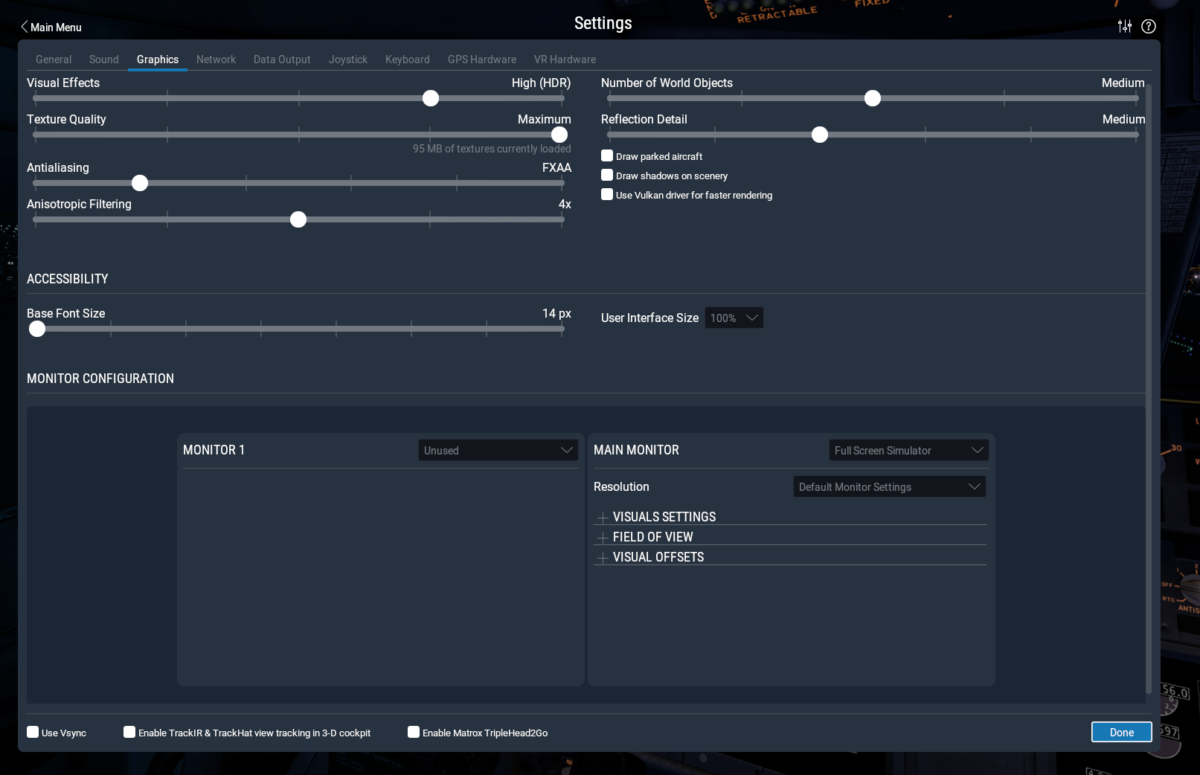Click the Done button
Viewport: 1200px width, 775px height.
pyautogui.click(x=1120, y=731)
